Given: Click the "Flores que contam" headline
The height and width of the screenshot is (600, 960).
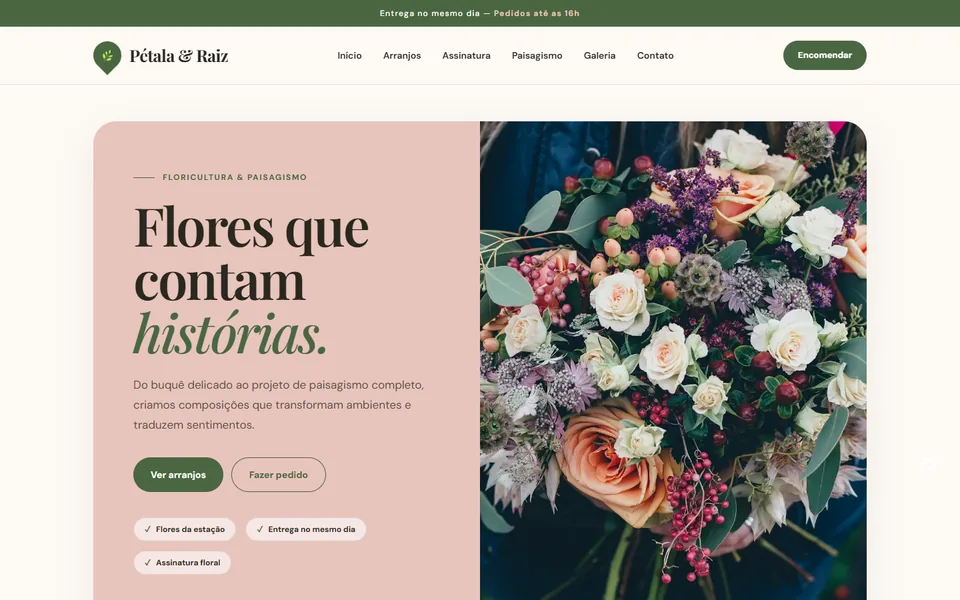Looking at the screenshot, I should pyautogui.click(x=251, y=253).
